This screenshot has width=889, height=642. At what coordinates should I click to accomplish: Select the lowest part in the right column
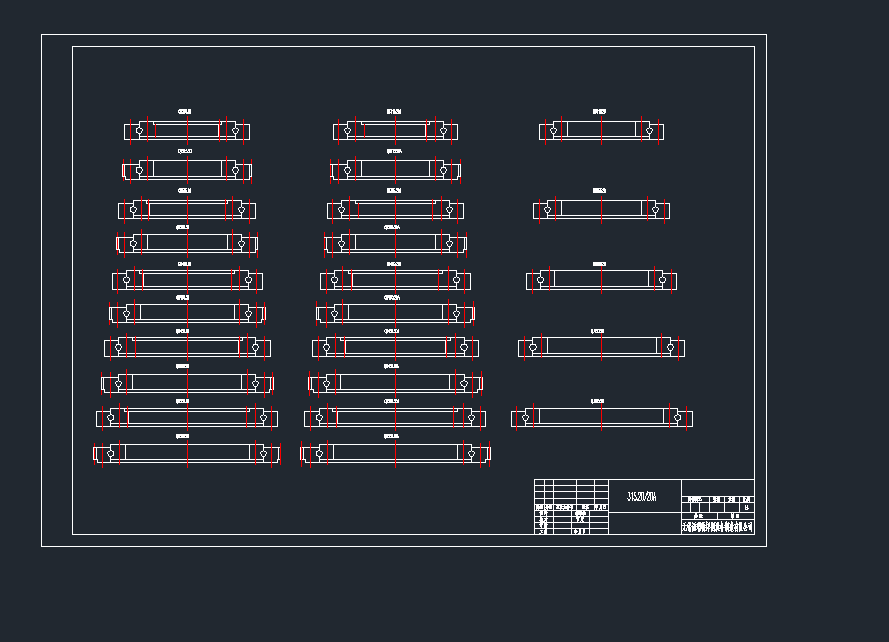point(601,417)
